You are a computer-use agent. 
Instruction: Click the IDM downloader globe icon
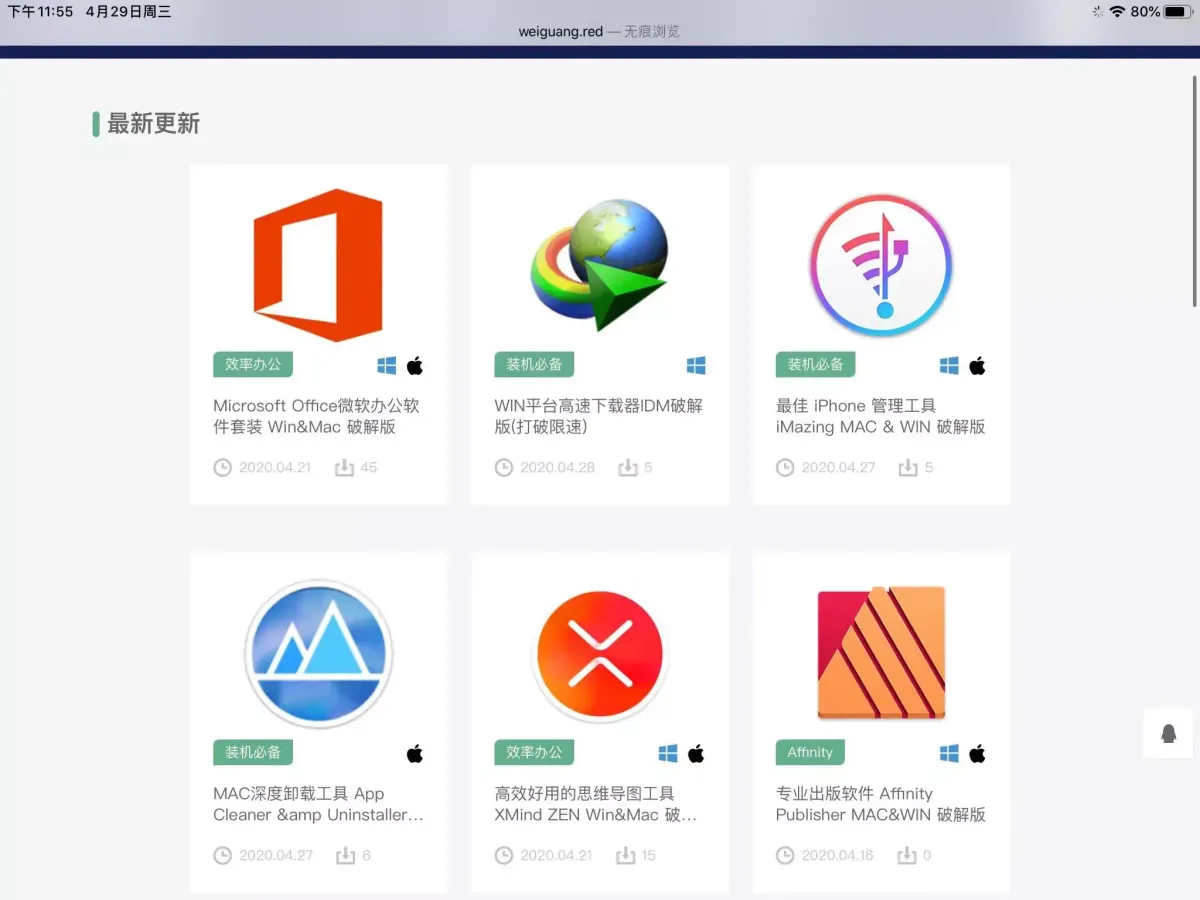coord(599,265)
